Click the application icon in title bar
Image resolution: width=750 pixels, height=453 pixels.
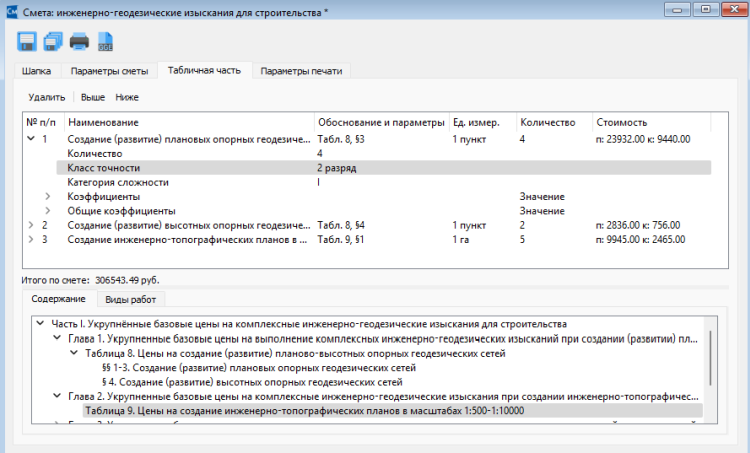coord(10,9)
